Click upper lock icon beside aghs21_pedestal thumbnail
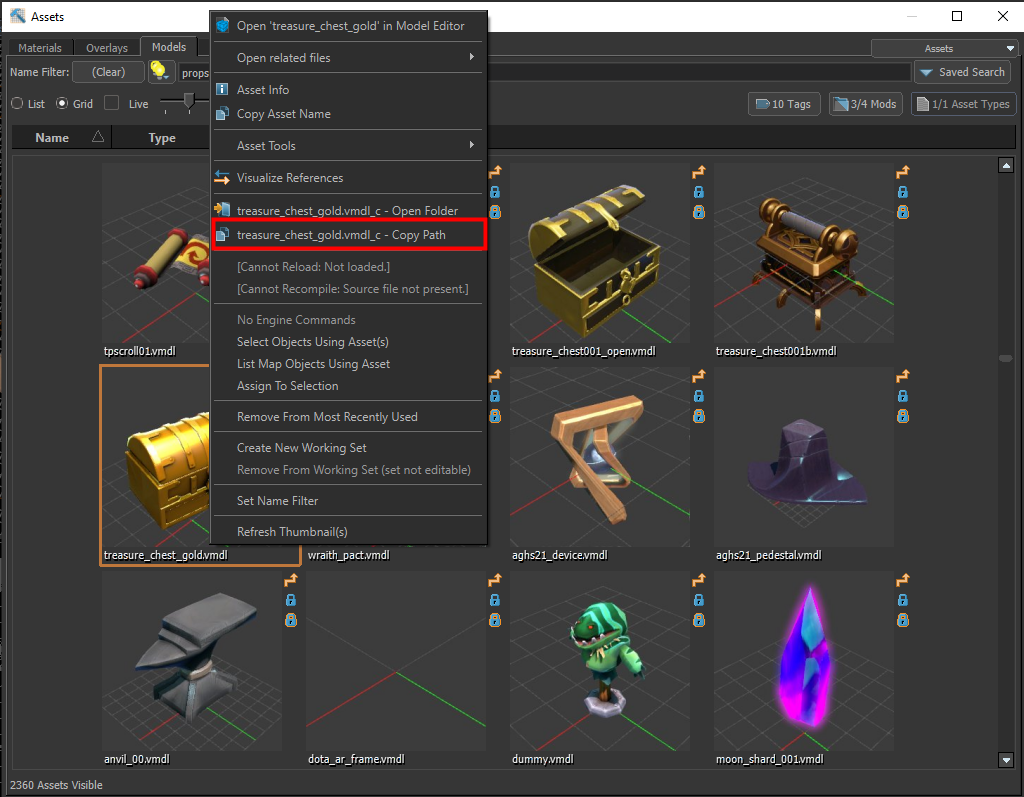The height and width of the screenshot is (797, 1024). pos(903,396)
